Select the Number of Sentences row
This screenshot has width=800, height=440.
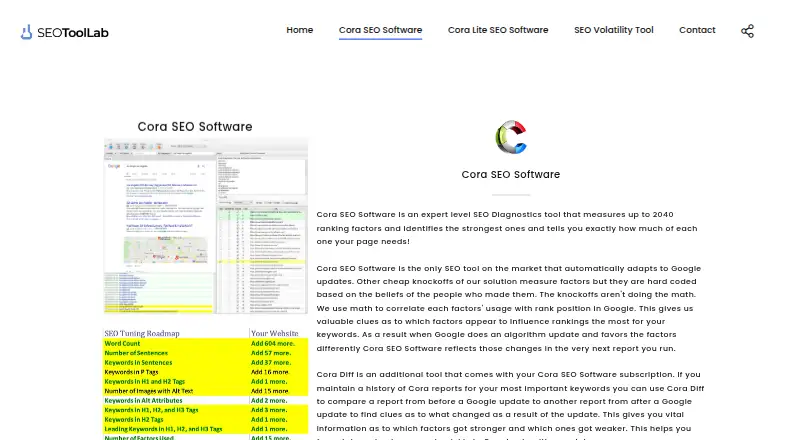click(206, 353)
